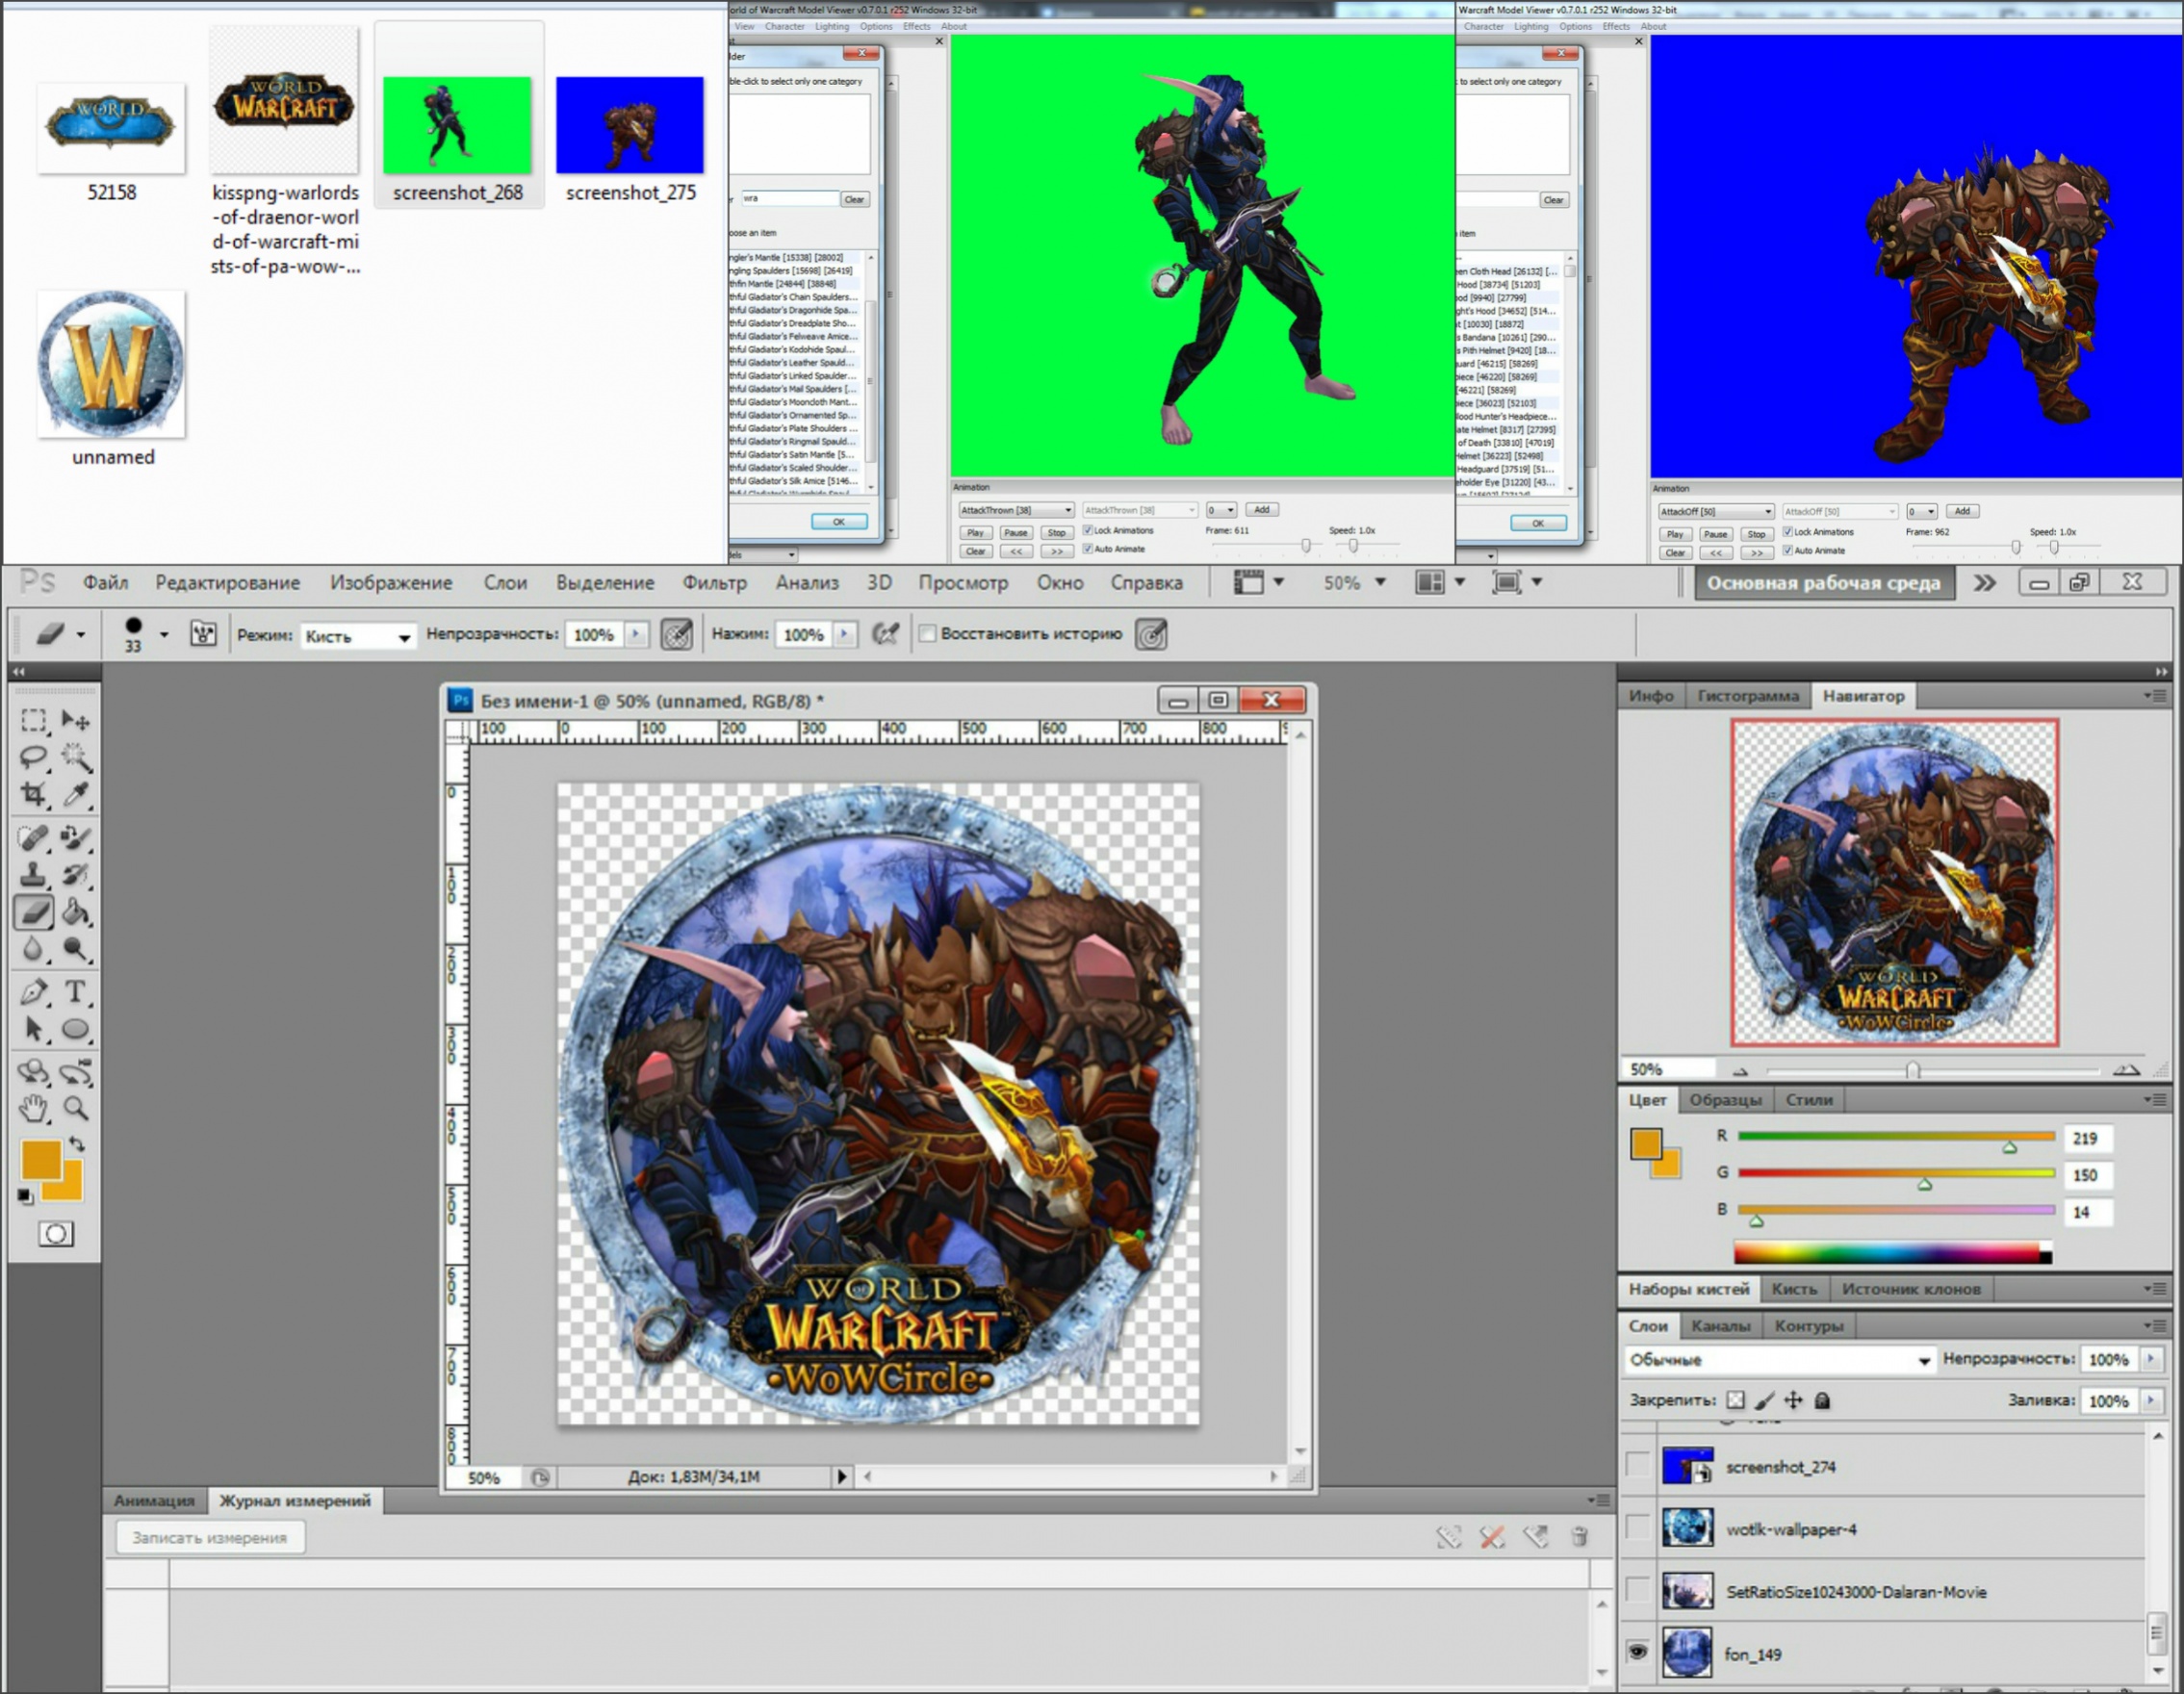The height and width of the screenshot is (1694, 2184).
Task: Select the Paint Bucket tool
Action: click(76, 912)
